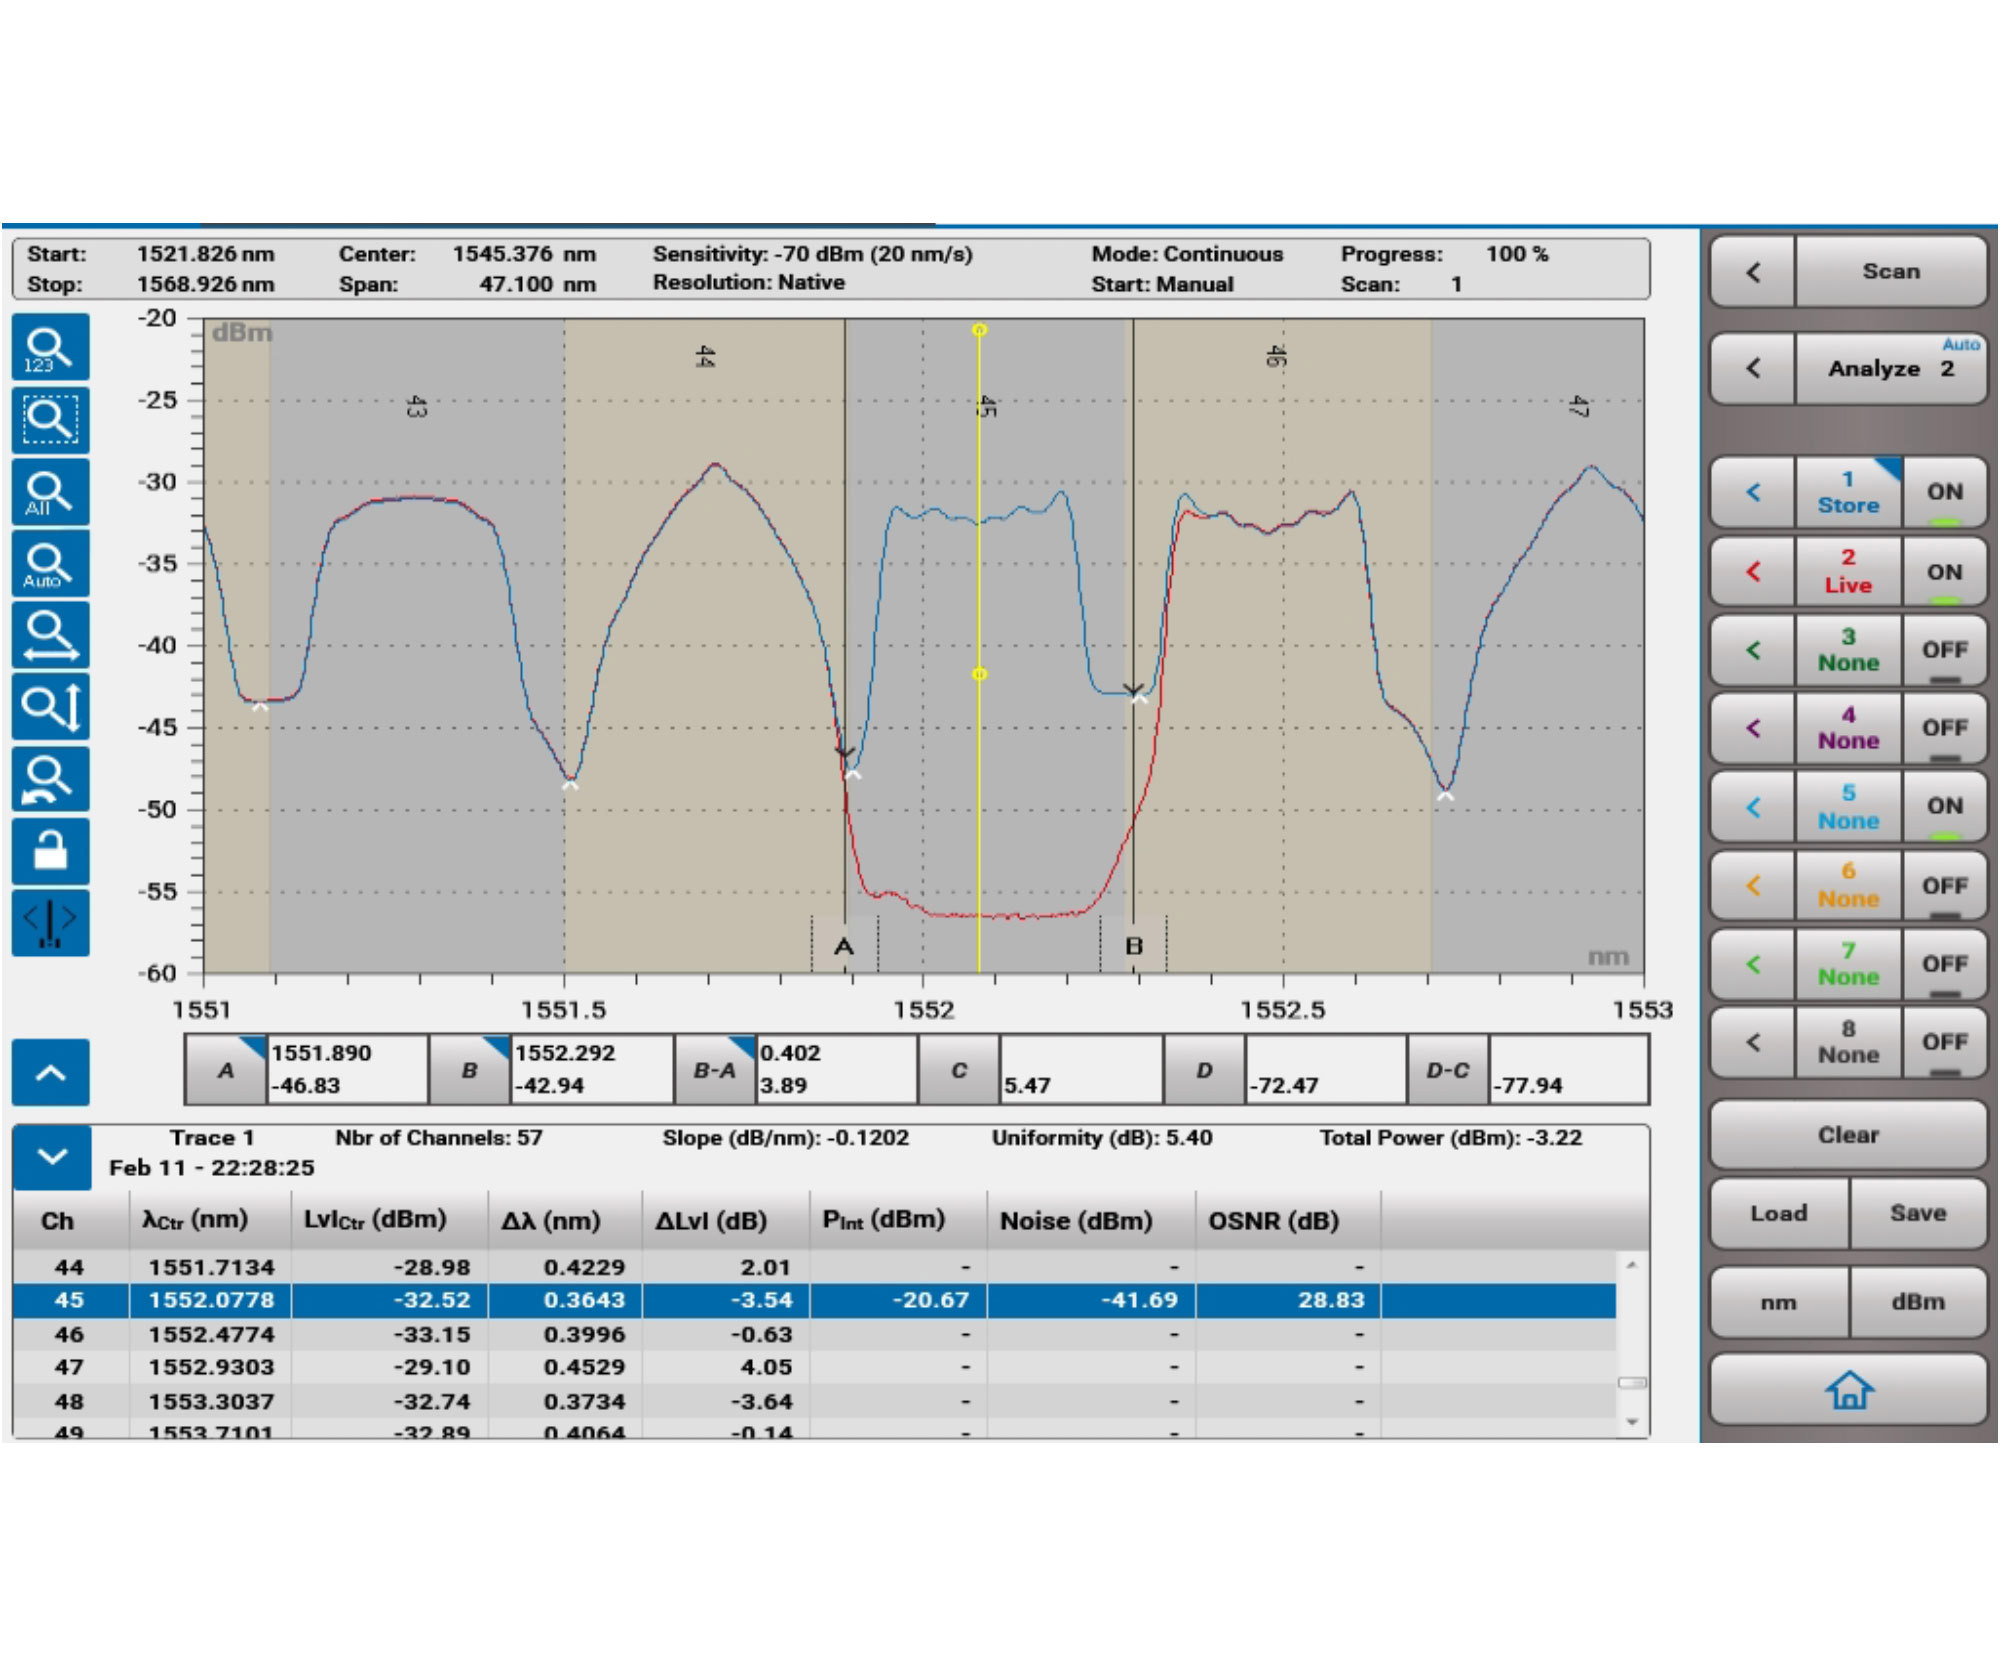Go to home screen via house icon
Image resolution: width=2000 pixels, height=1667 pixels.
[x=1848, y=1389]
